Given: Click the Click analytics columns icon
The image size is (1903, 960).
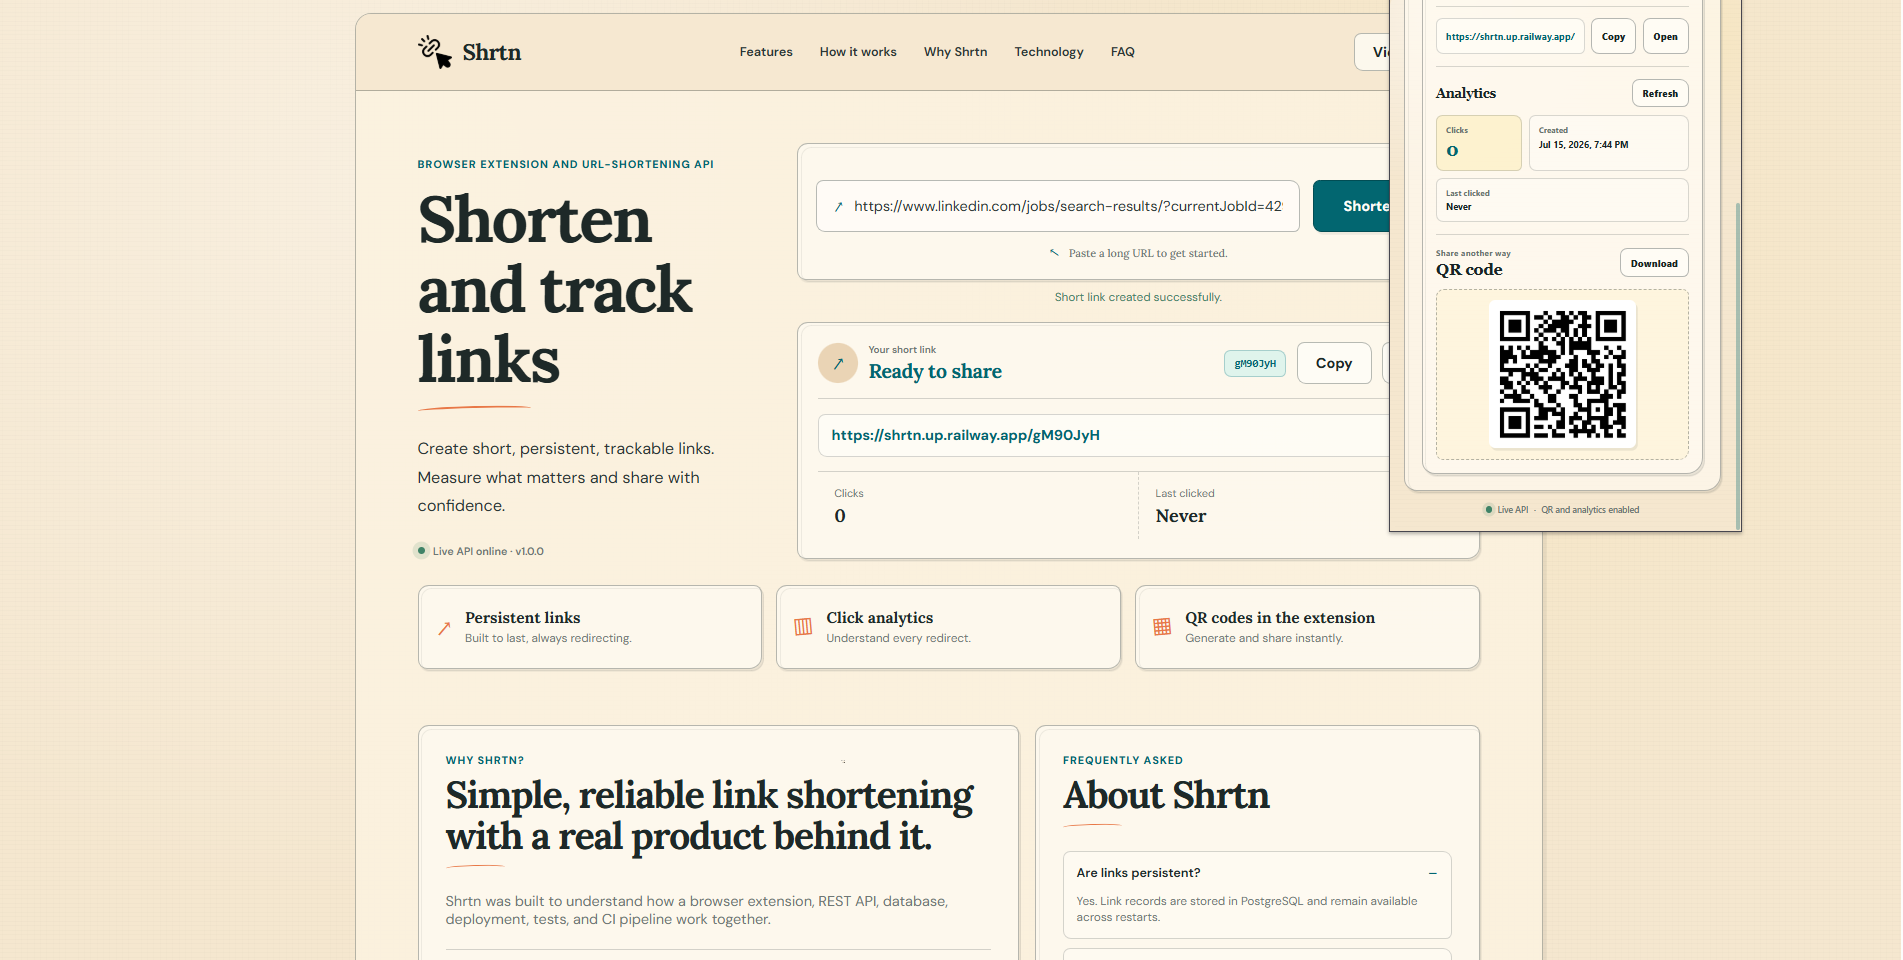Looking at the screenshot, I should [x=803, y=627].
